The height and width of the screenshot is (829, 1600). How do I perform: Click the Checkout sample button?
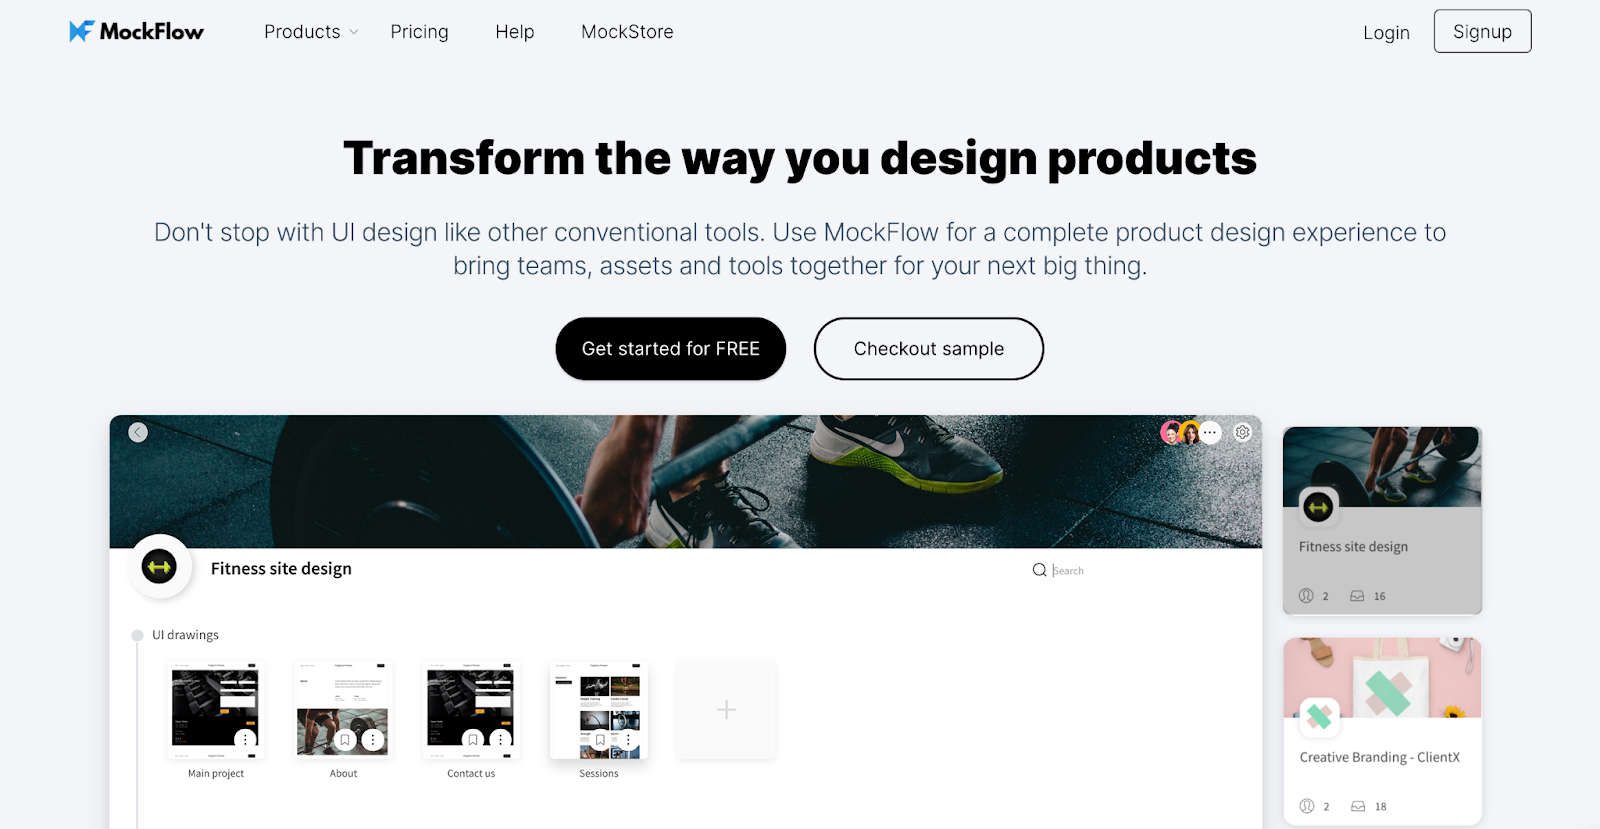tap(929, 349)
